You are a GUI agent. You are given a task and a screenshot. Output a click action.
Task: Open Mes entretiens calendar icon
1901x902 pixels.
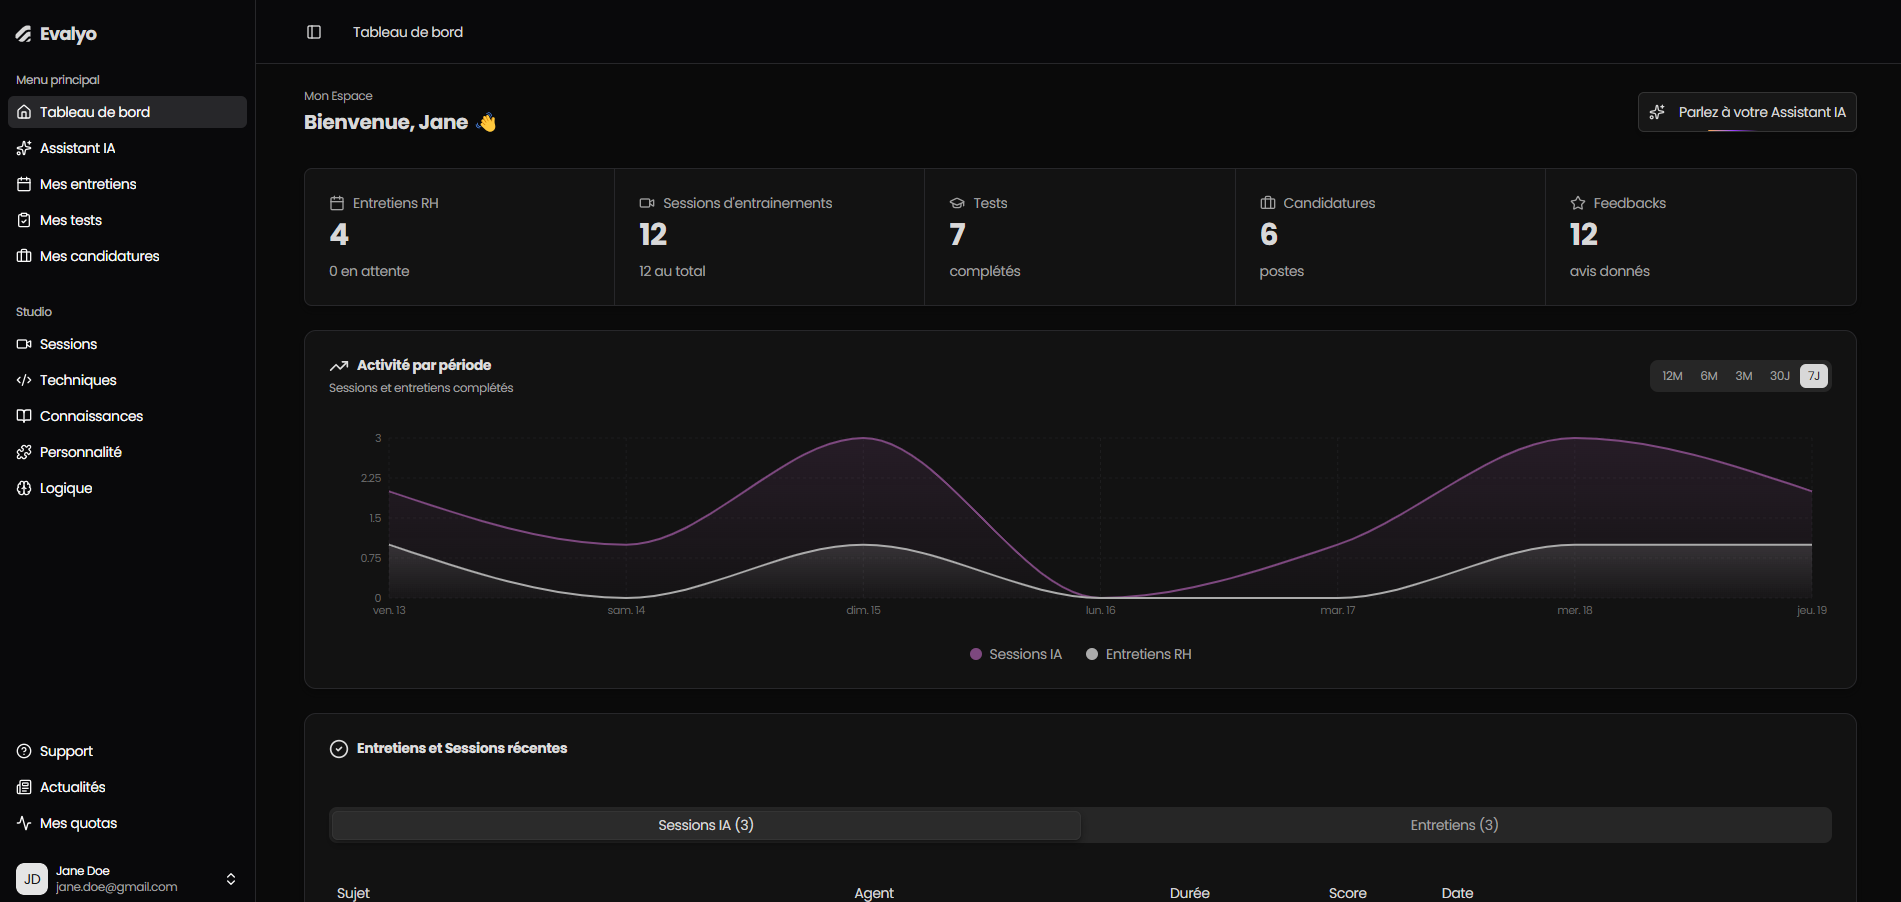point(24,184)
